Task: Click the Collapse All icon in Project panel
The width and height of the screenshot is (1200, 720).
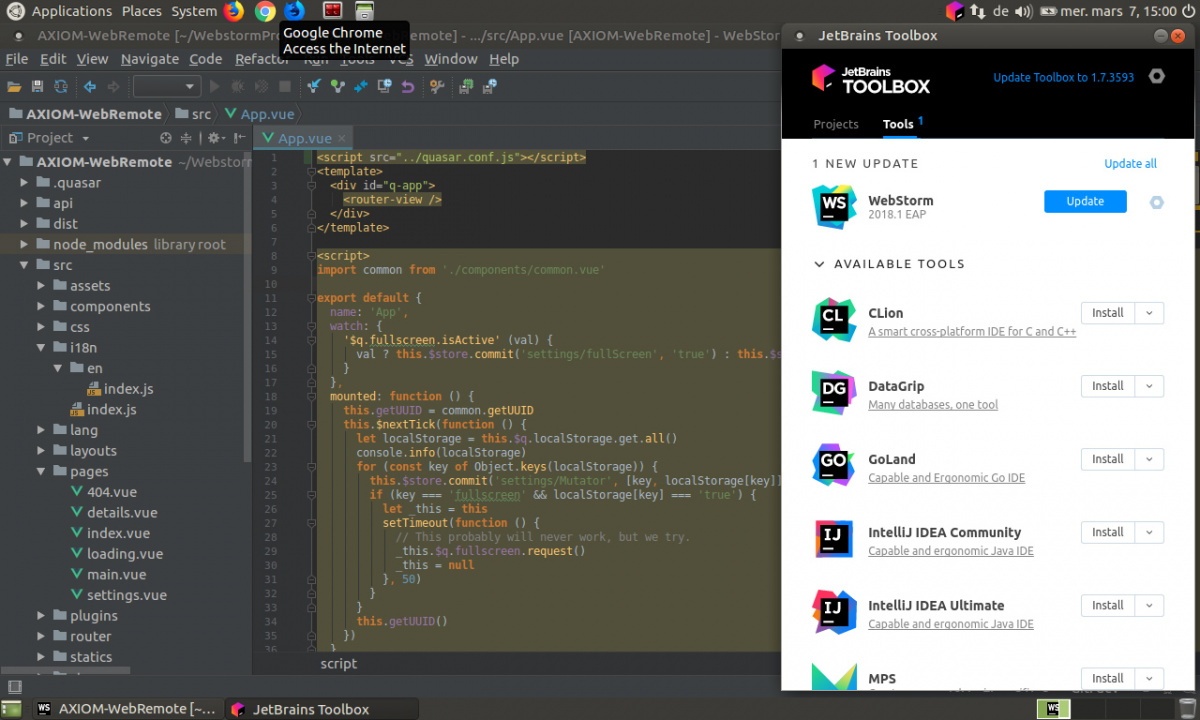Action: [x=186, y=138]
